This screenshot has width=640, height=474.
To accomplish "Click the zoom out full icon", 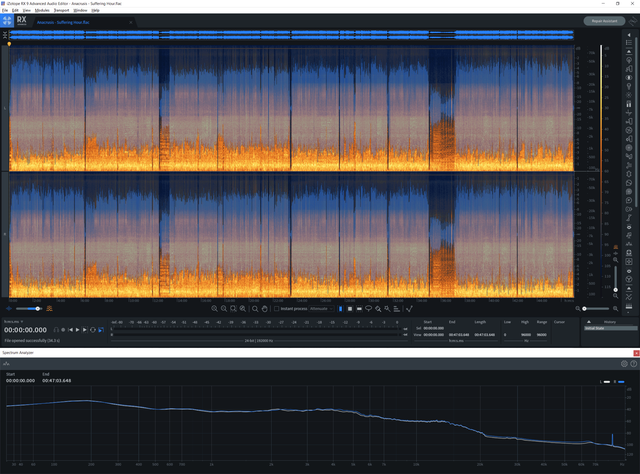I will (x=243, y=309).
